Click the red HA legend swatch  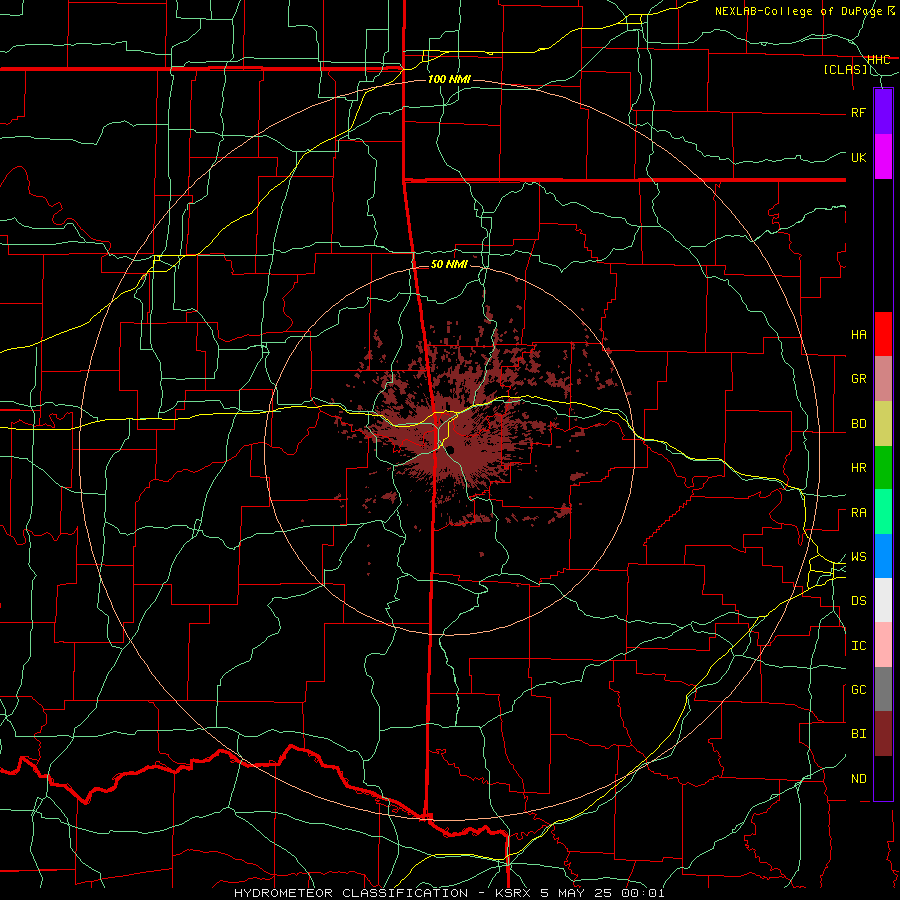[x=883, y=334]
